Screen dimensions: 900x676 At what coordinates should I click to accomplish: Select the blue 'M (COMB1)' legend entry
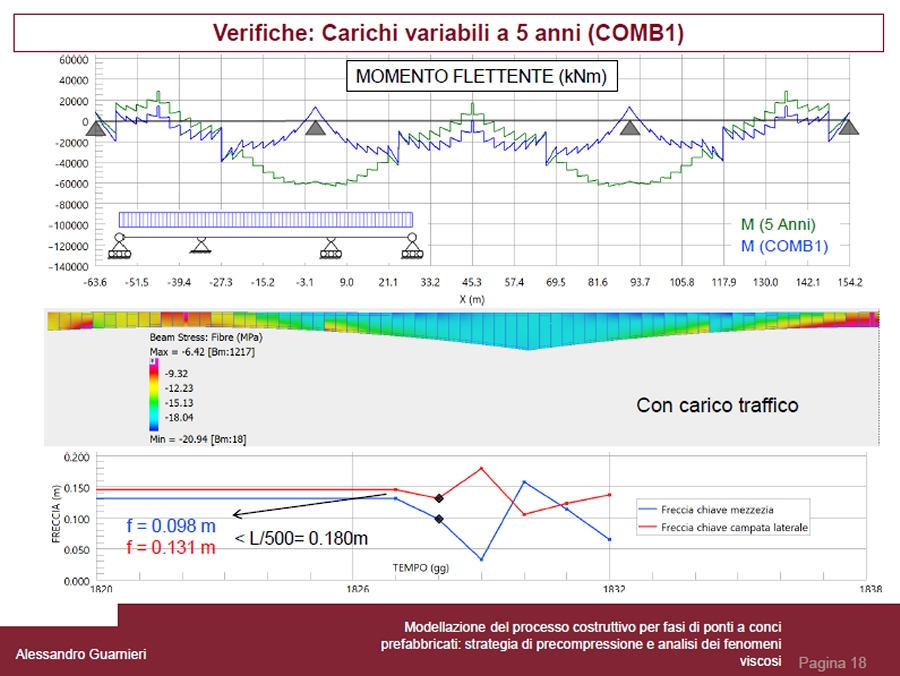(x=784, y=245)
